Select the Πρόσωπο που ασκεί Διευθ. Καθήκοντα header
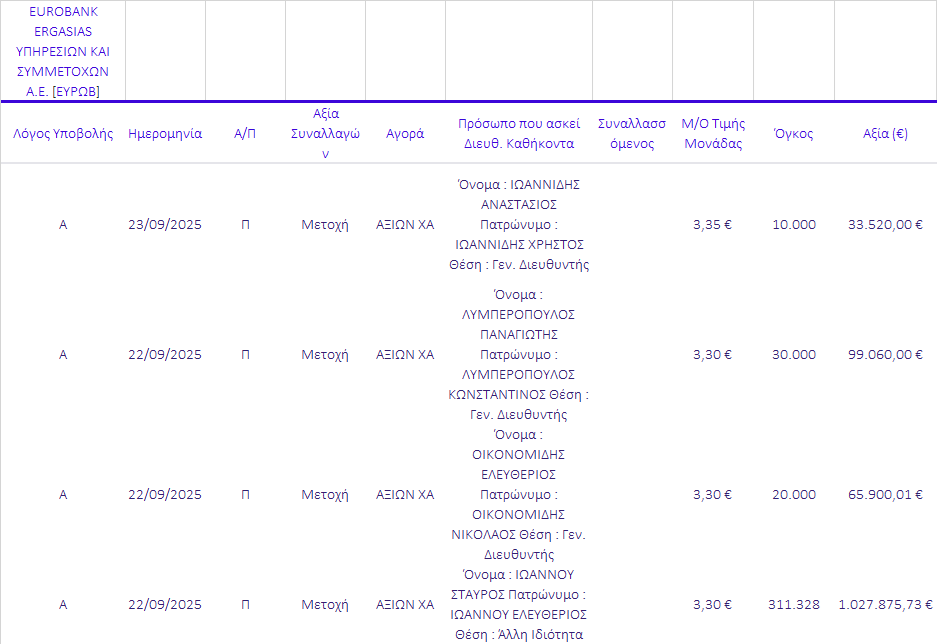The width and height of the screenshot is (937, 644). tap(519, 134)
